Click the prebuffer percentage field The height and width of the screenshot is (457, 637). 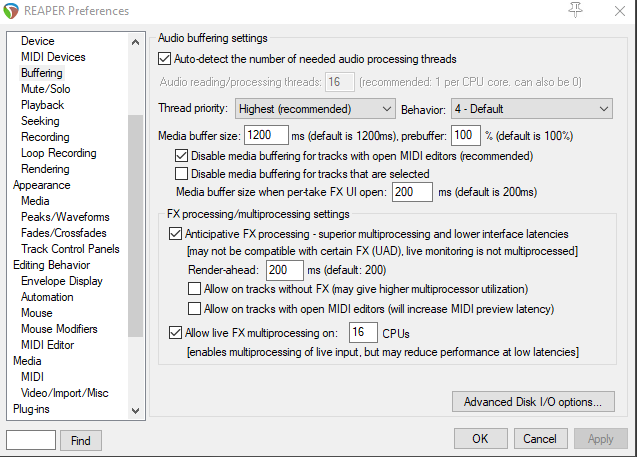coord(466,135)
